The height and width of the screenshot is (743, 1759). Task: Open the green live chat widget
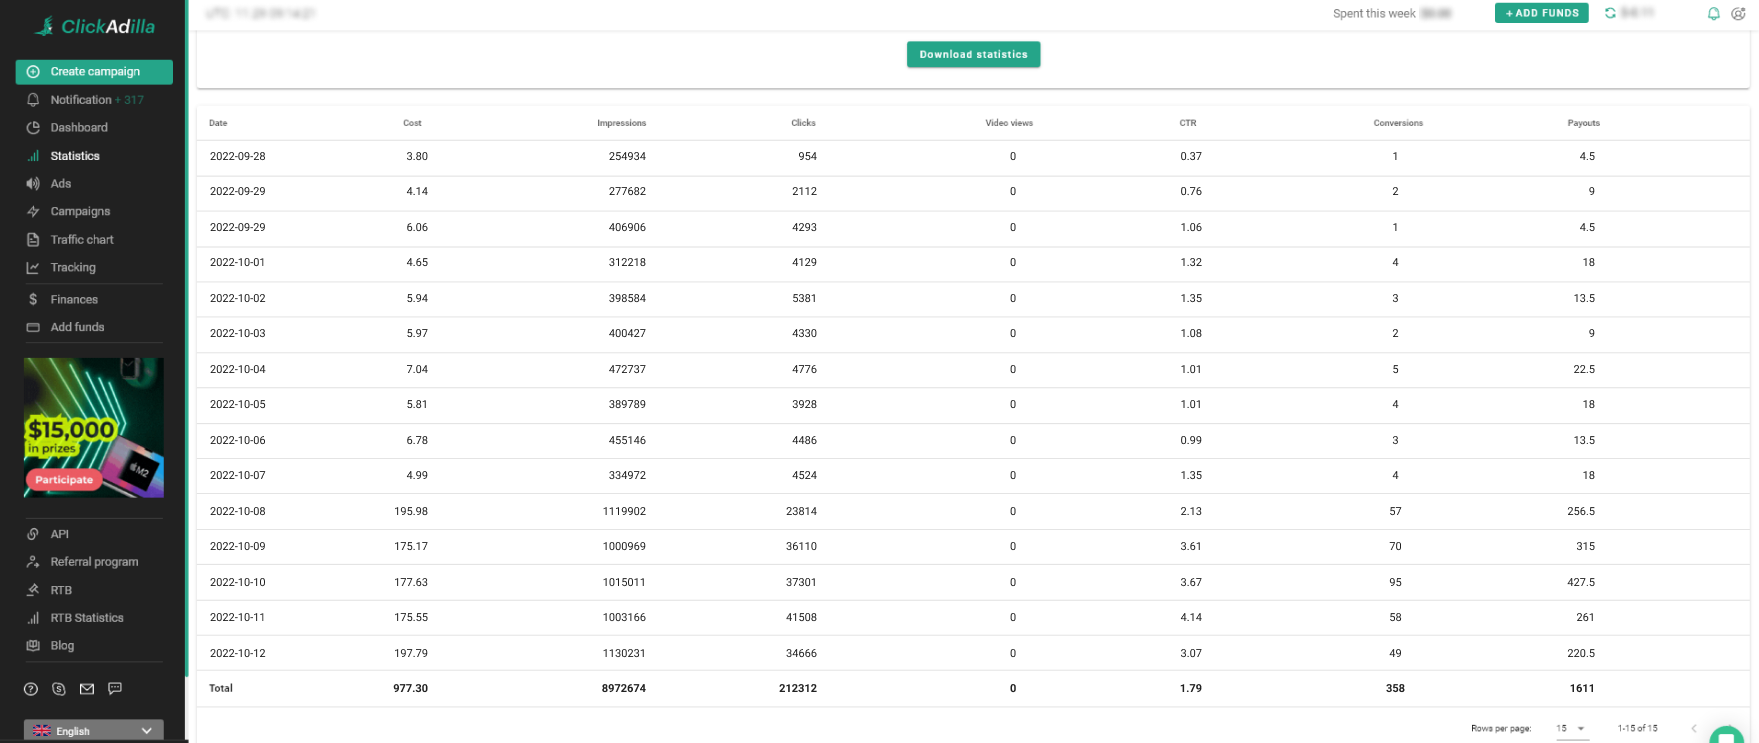pyautogui.click(x=1726, y=736)
